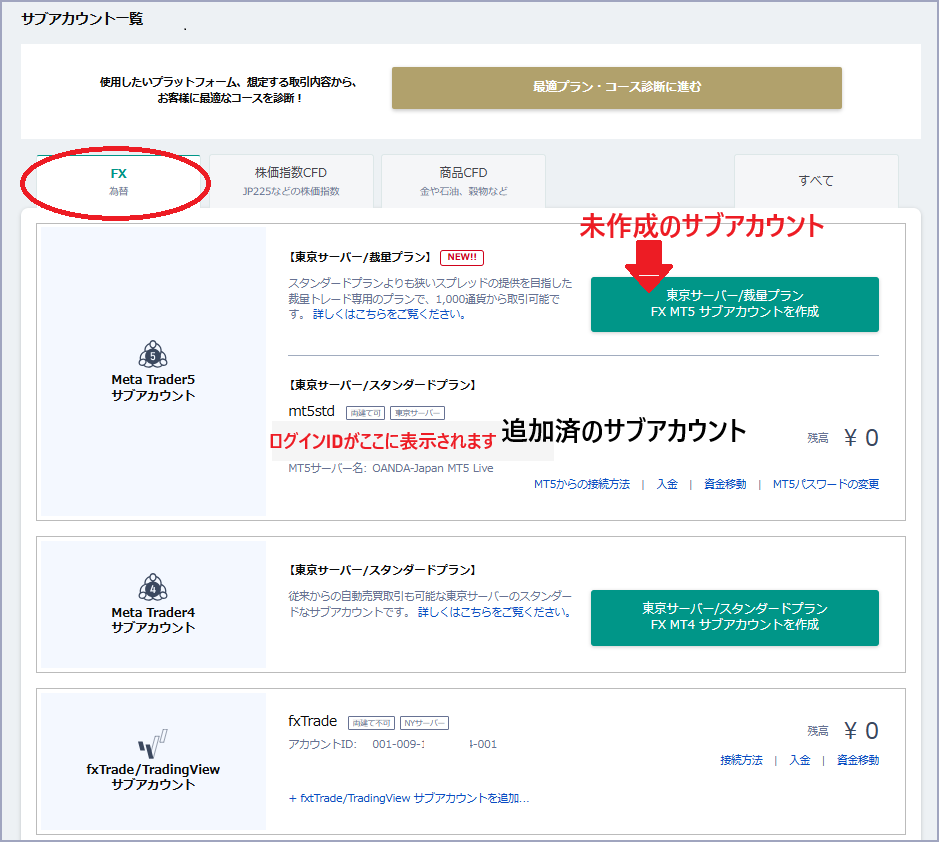Click the fxTrade/TradingView logo icon
Screen dimensions: 939x842
(x=153, y=744)
